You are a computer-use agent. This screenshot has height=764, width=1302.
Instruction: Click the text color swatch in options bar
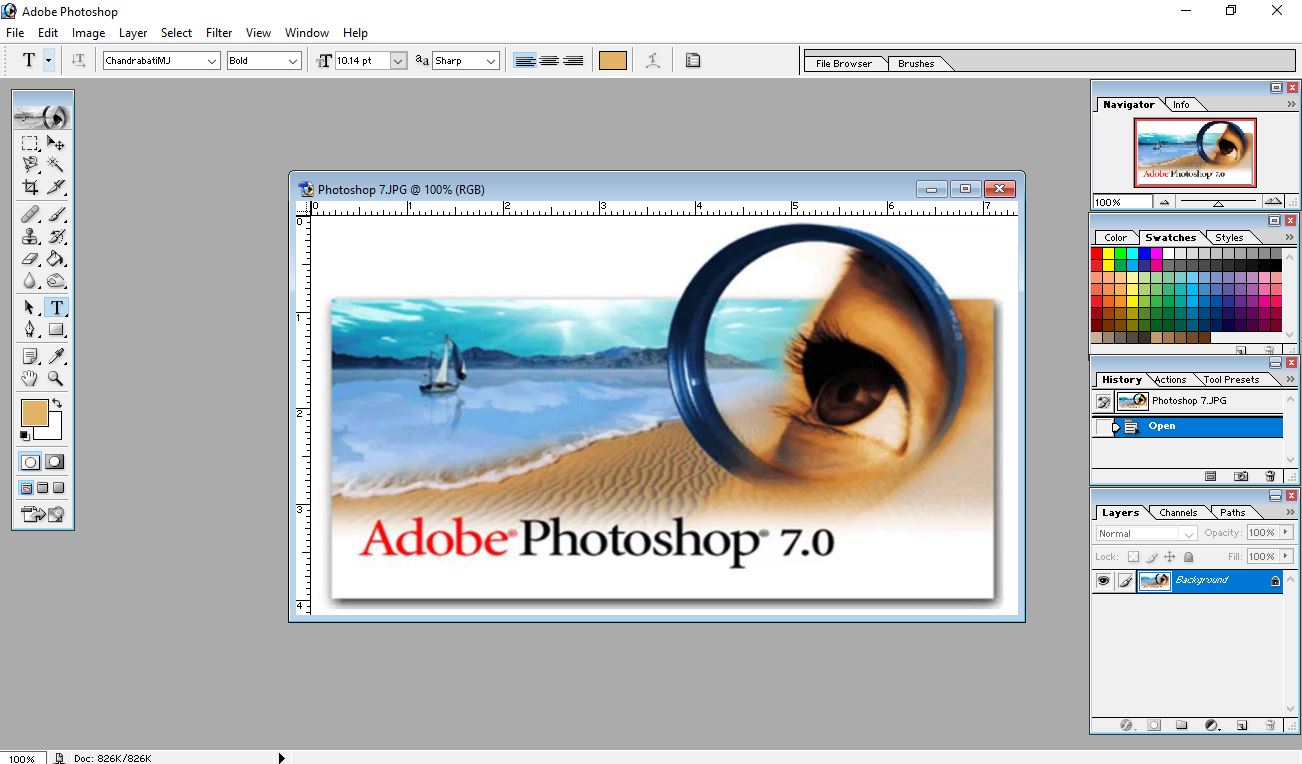click(613, 61)
